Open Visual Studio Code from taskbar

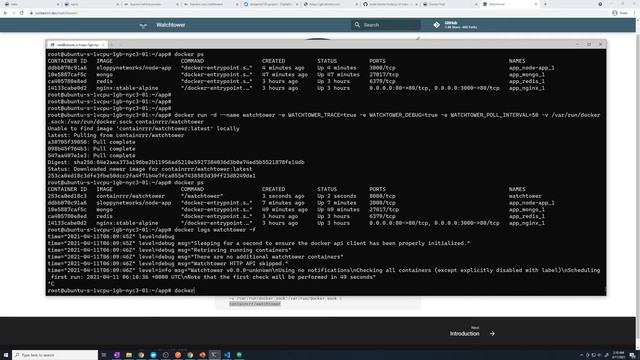[x=227, y=355]
